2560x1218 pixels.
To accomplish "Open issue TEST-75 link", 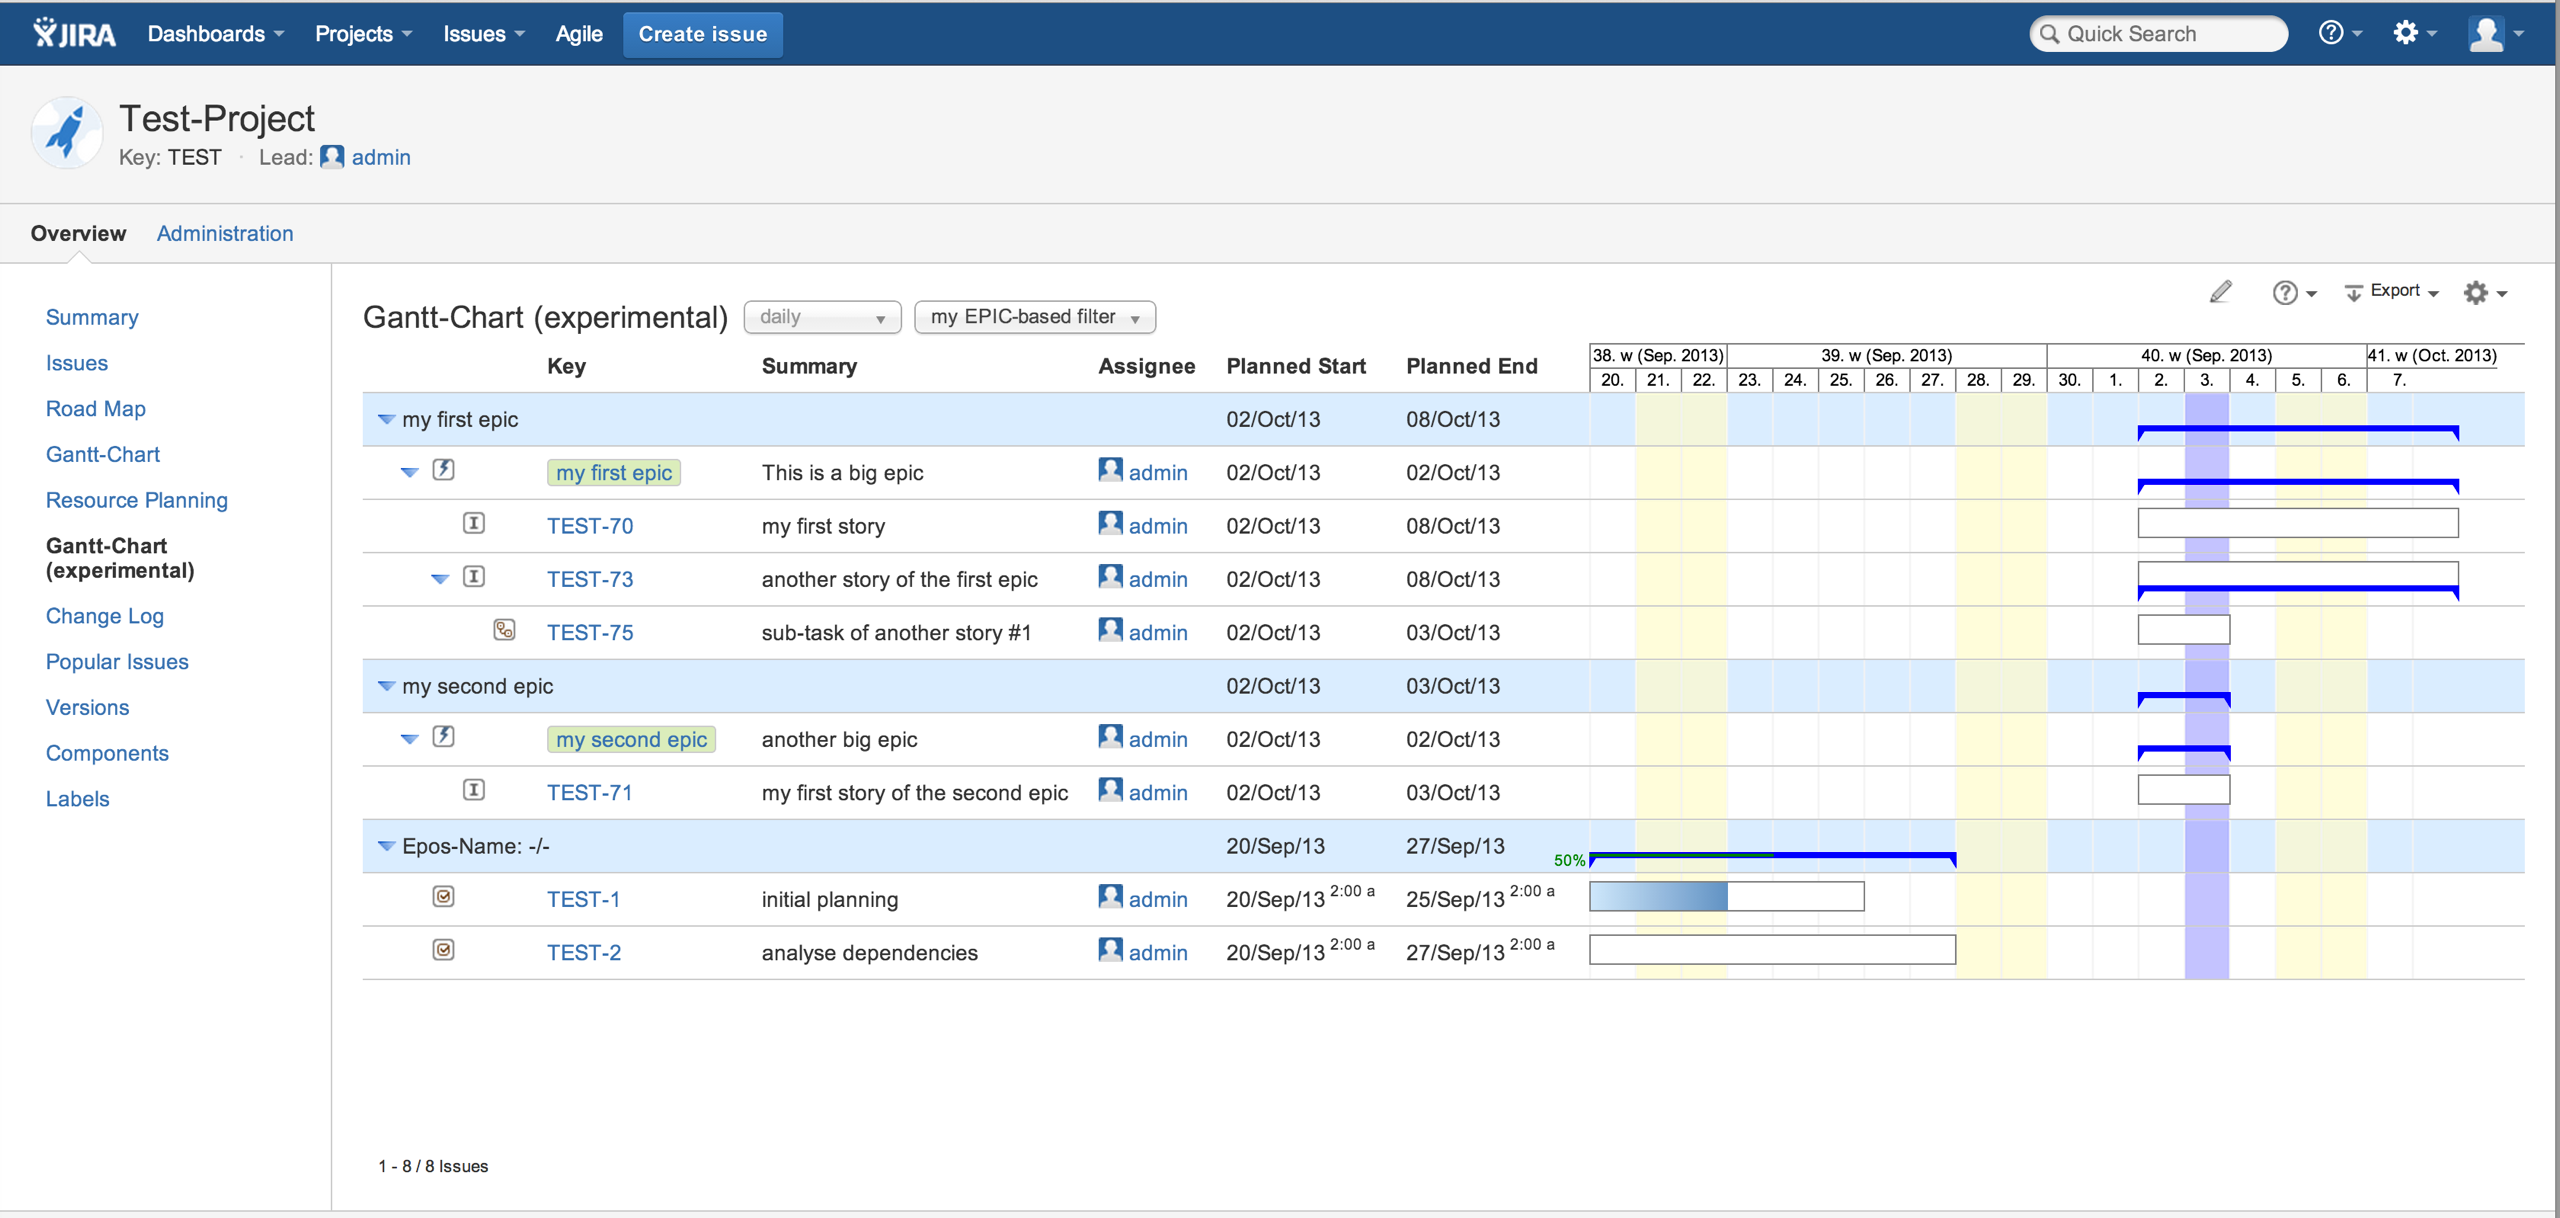I will pyautogui.click(x=590, y=632).
